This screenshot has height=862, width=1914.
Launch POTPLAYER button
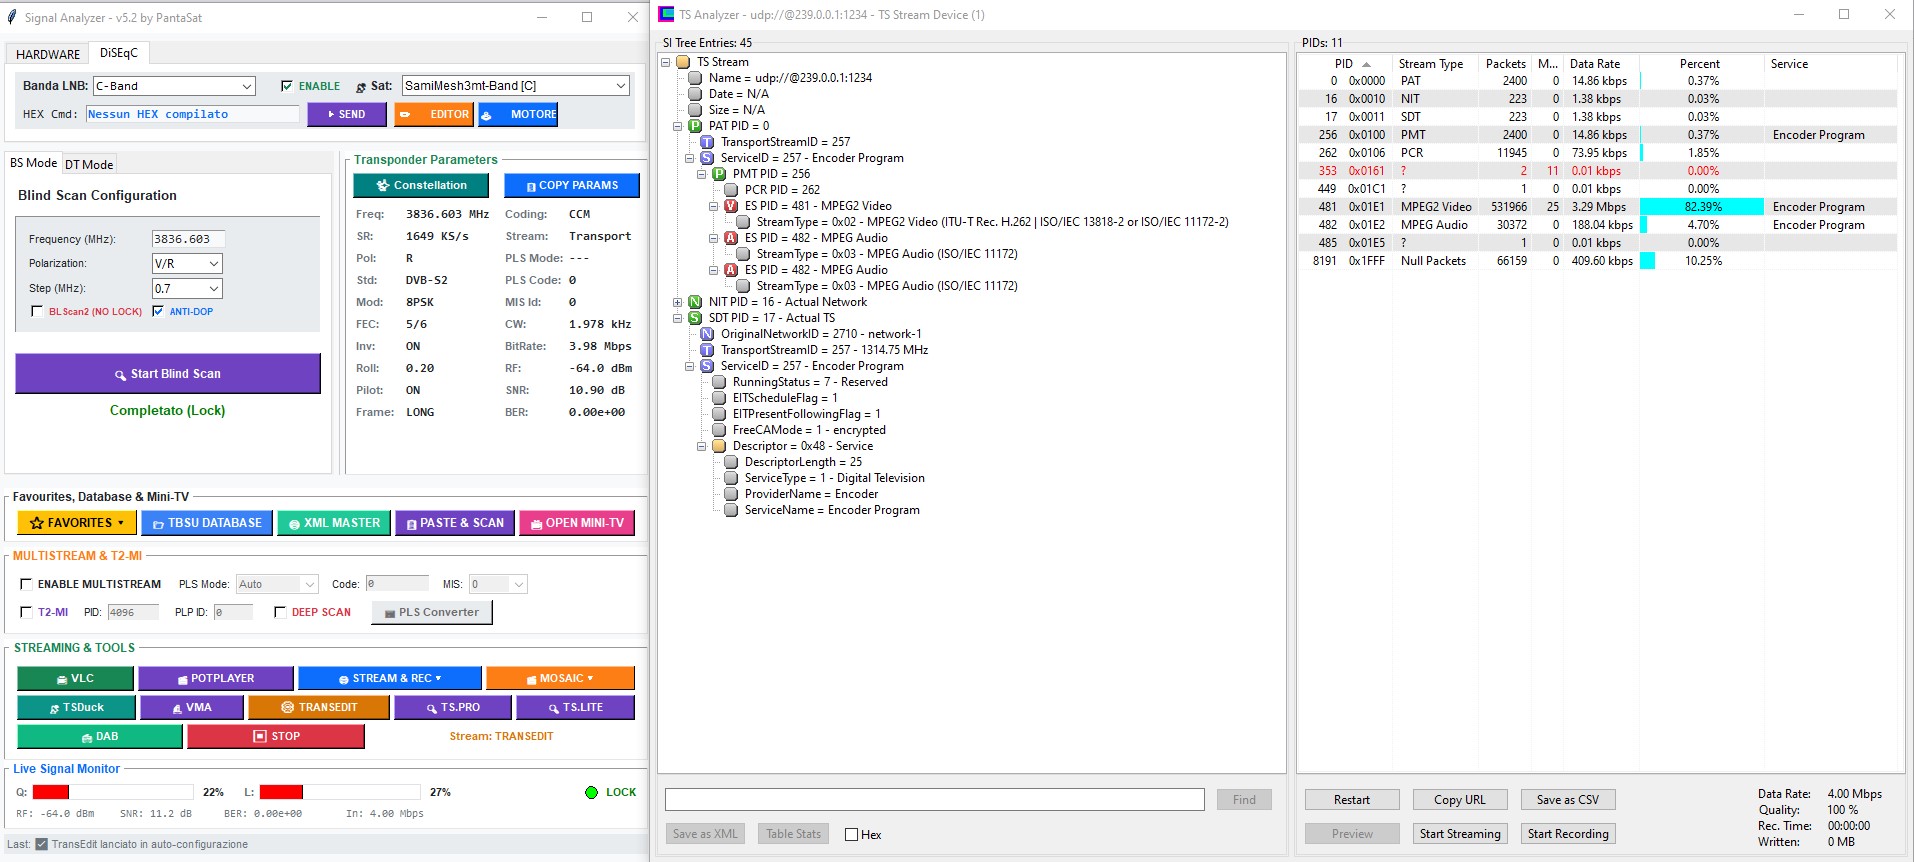coord(216,678)
